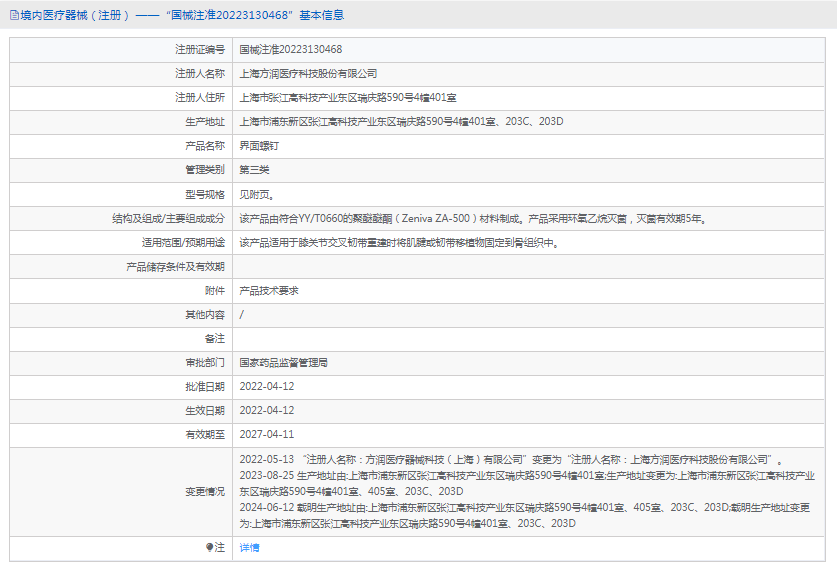The width and height of the screenshot is (837, 564).
Task: Click the 注册人住所 row label
Action: coord(200,98)
